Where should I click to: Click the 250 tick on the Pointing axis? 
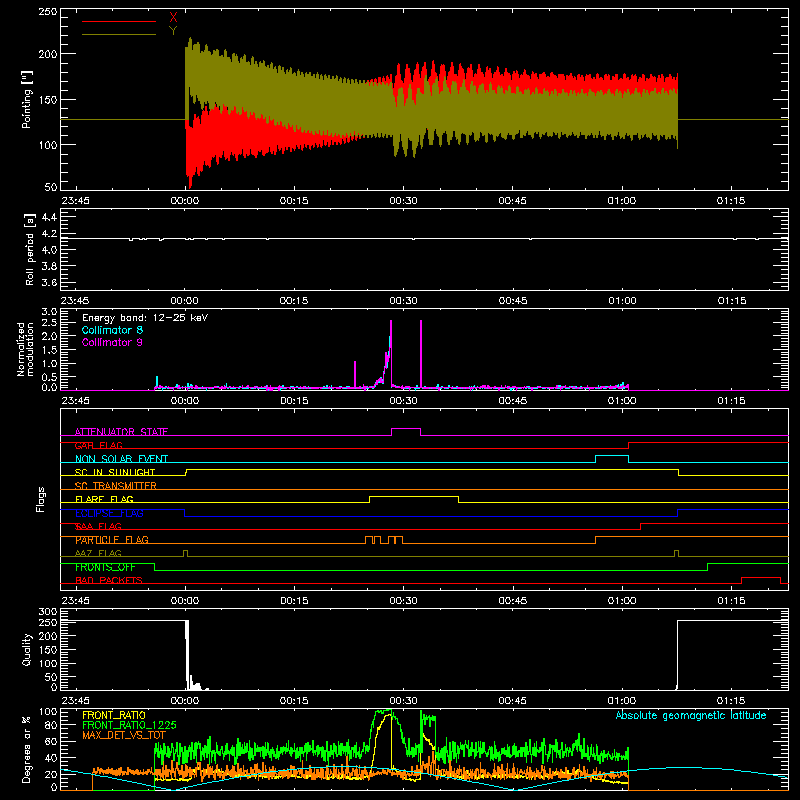click(x=48, y=11)
